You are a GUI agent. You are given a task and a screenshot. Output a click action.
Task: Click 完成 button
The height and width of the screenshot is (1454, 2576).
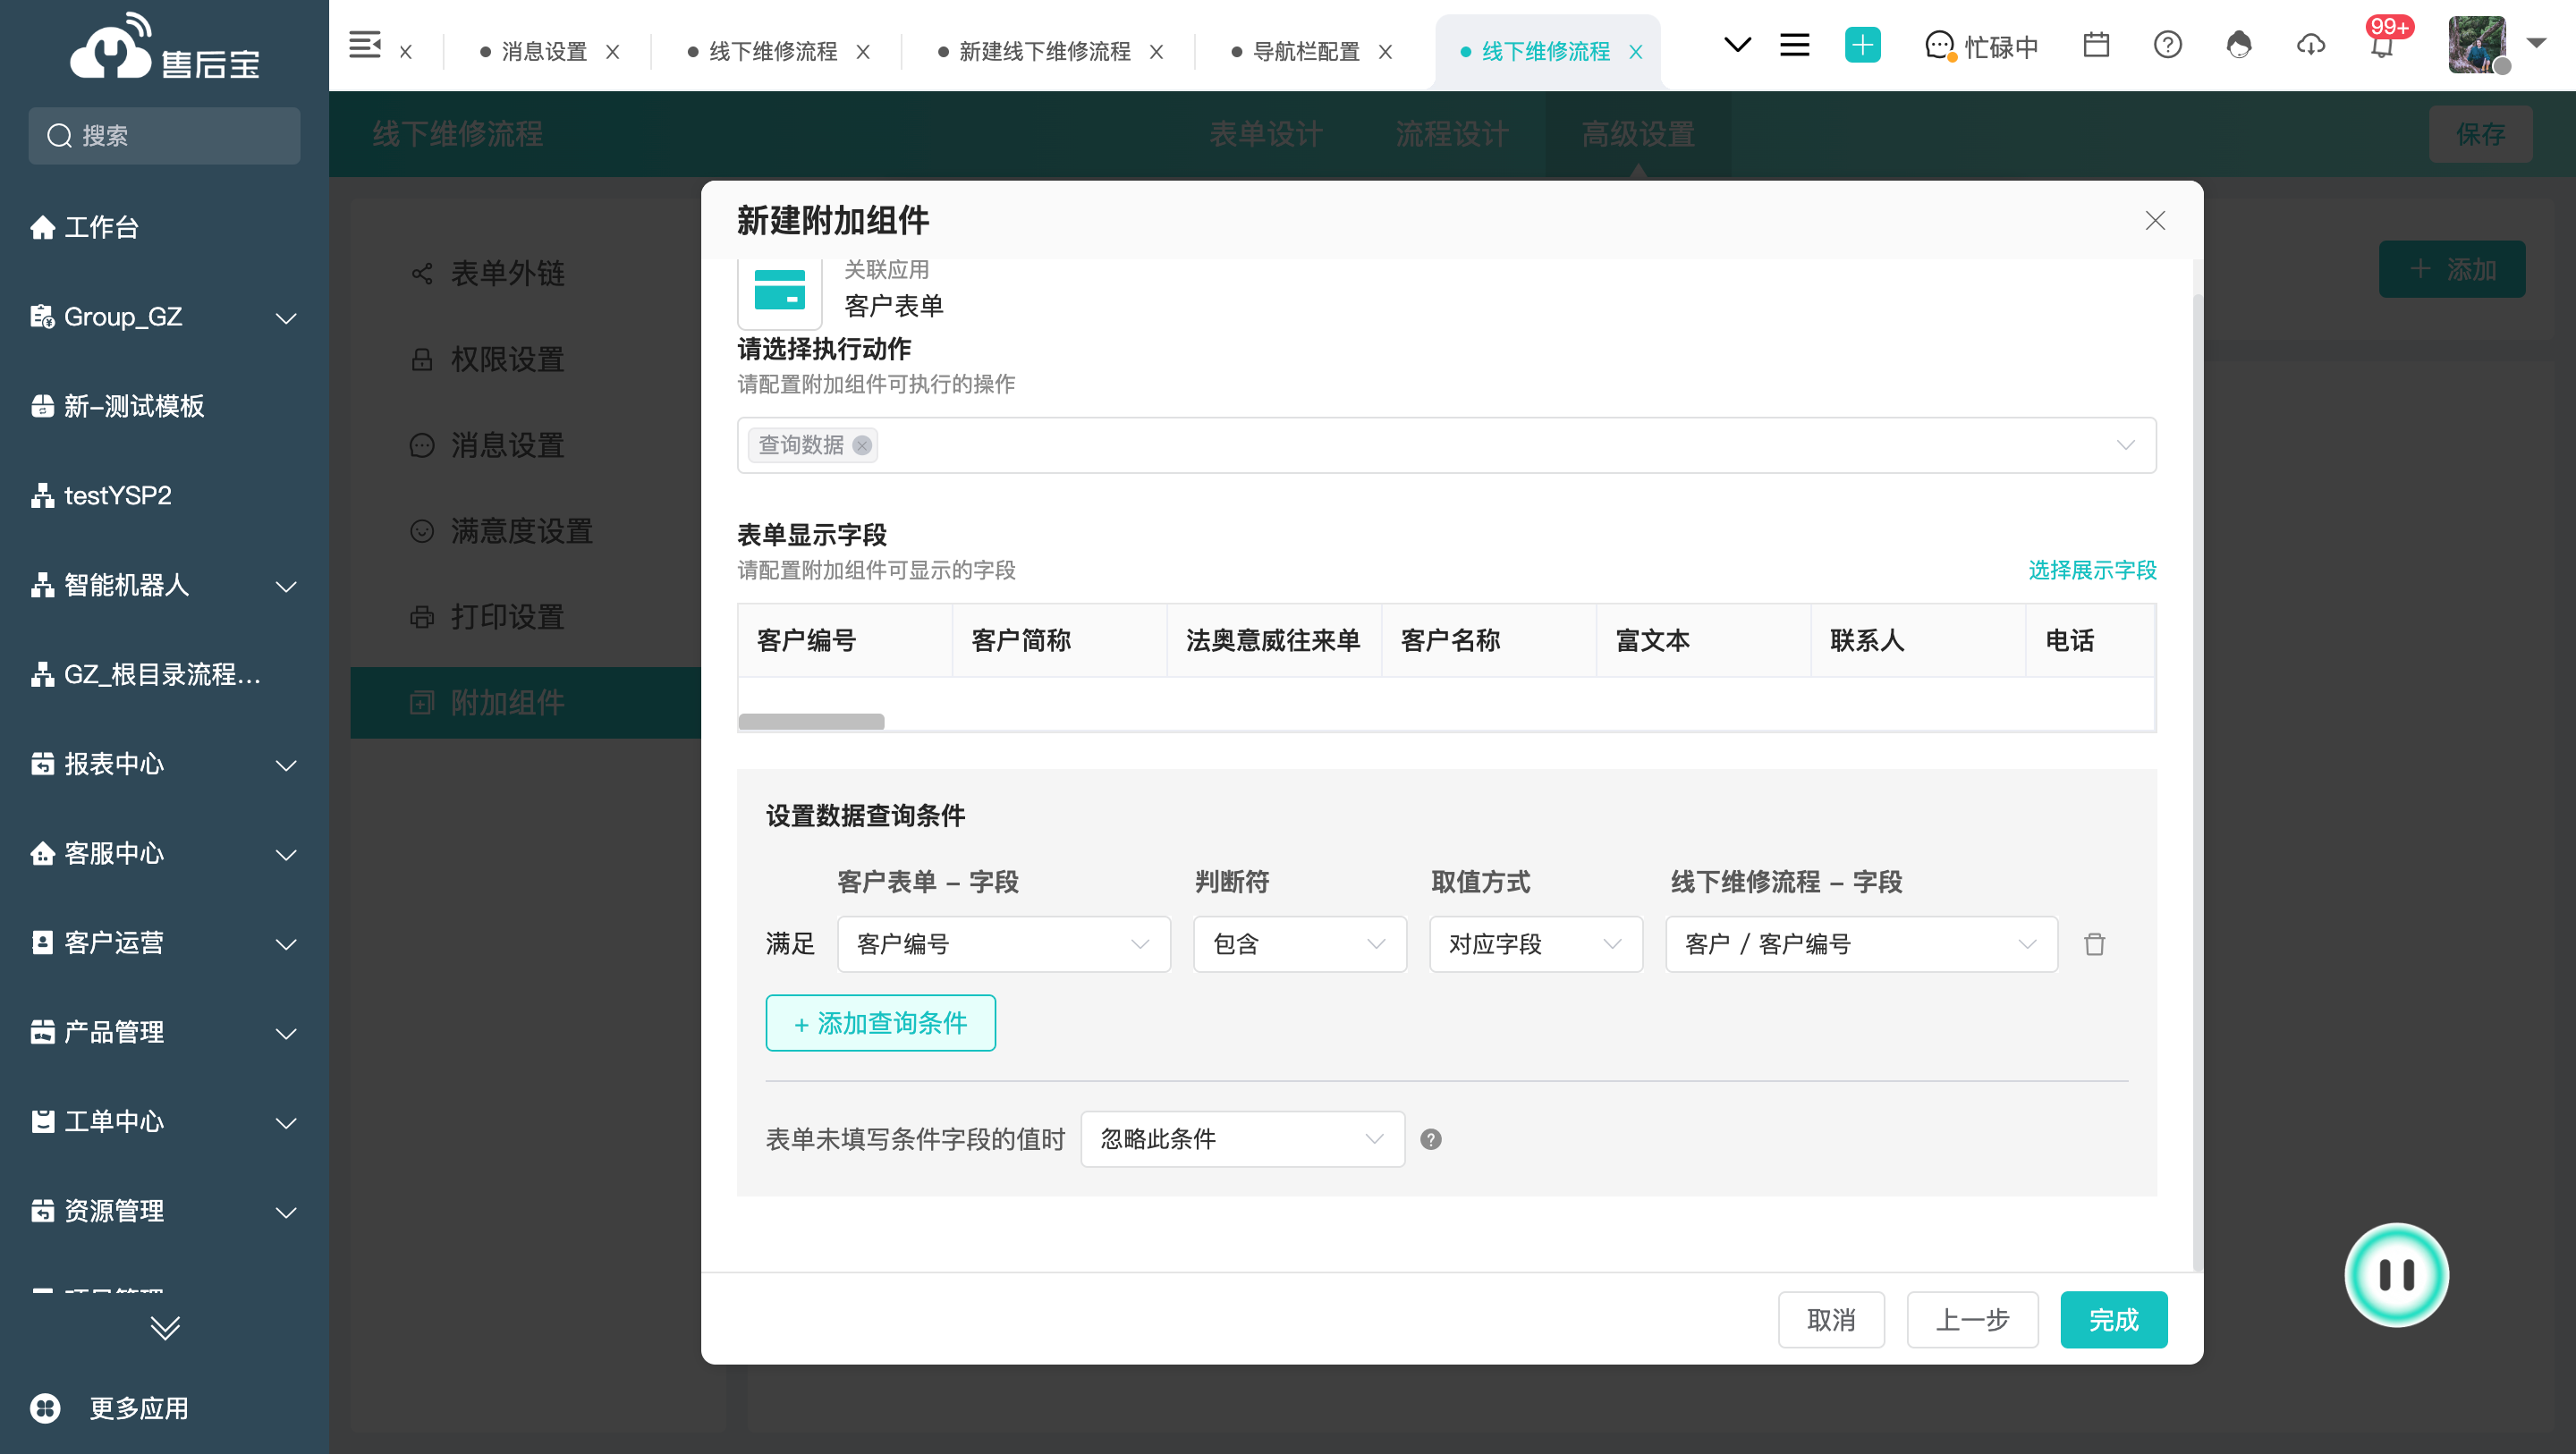[2114, 1321]
